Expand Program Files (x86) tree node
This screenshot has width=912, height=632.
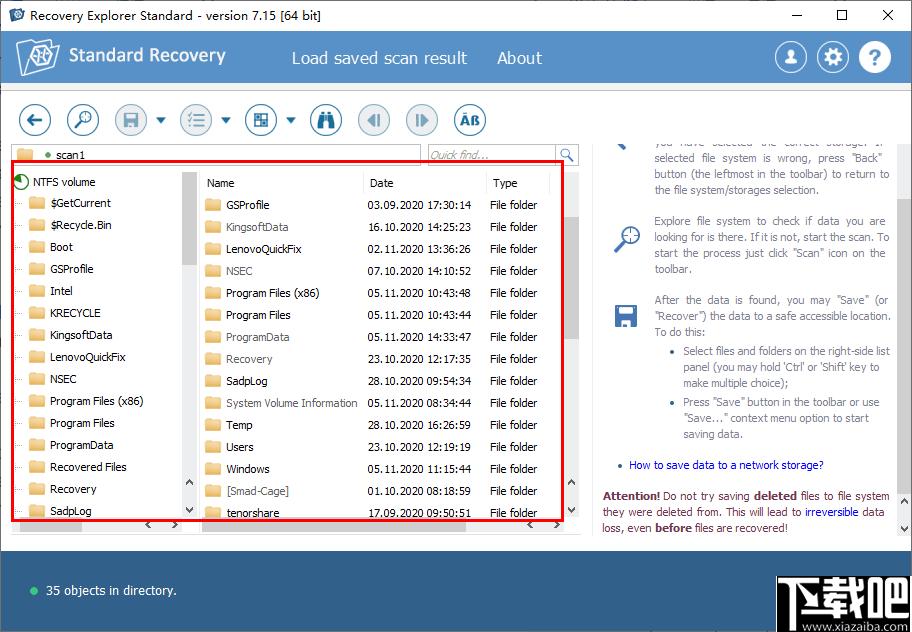[20, 401]
